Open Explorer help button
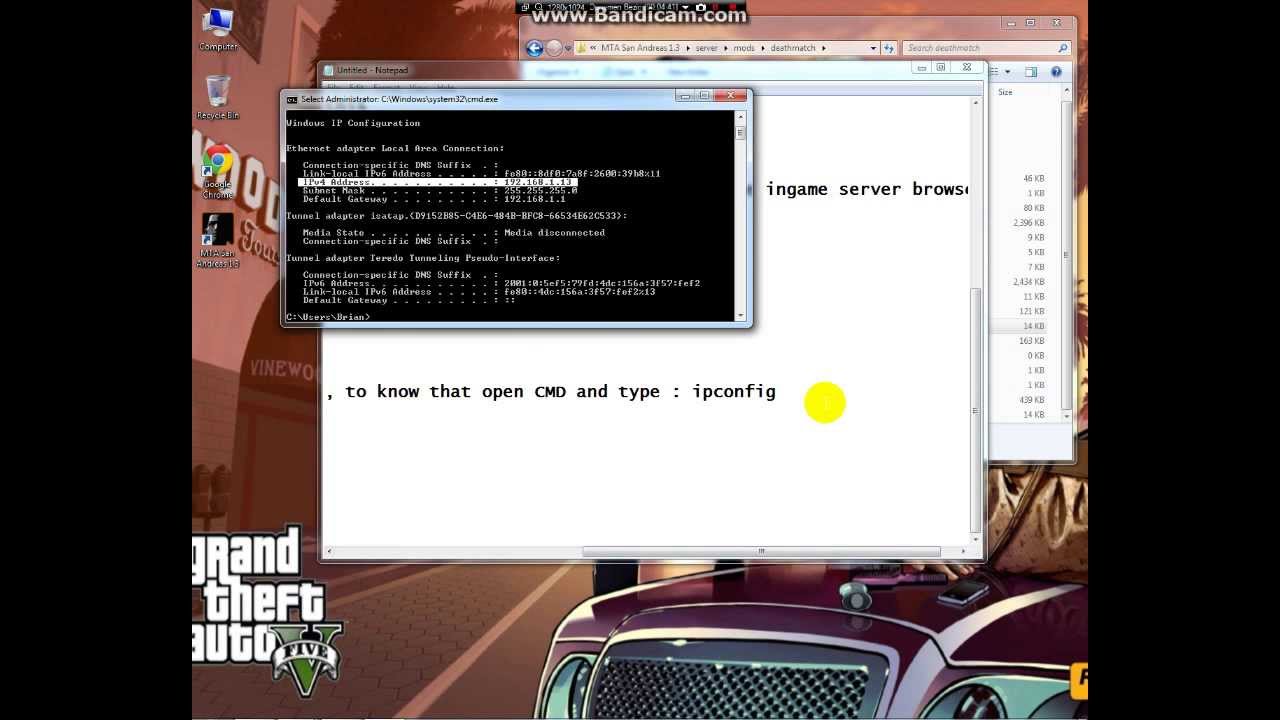Viewport: 1280px width, 720px height. pyautogui.click(x=1056, y=72)
